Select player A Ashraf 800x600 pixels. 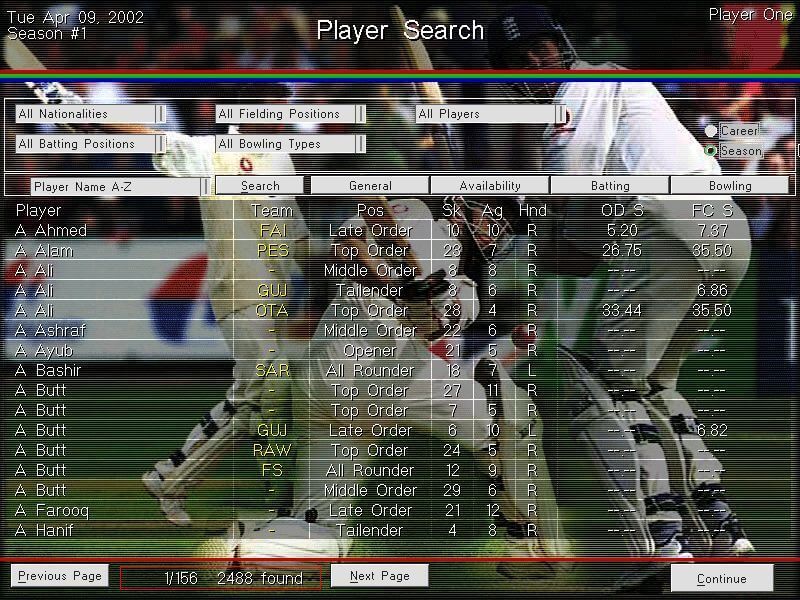(51, 331)
